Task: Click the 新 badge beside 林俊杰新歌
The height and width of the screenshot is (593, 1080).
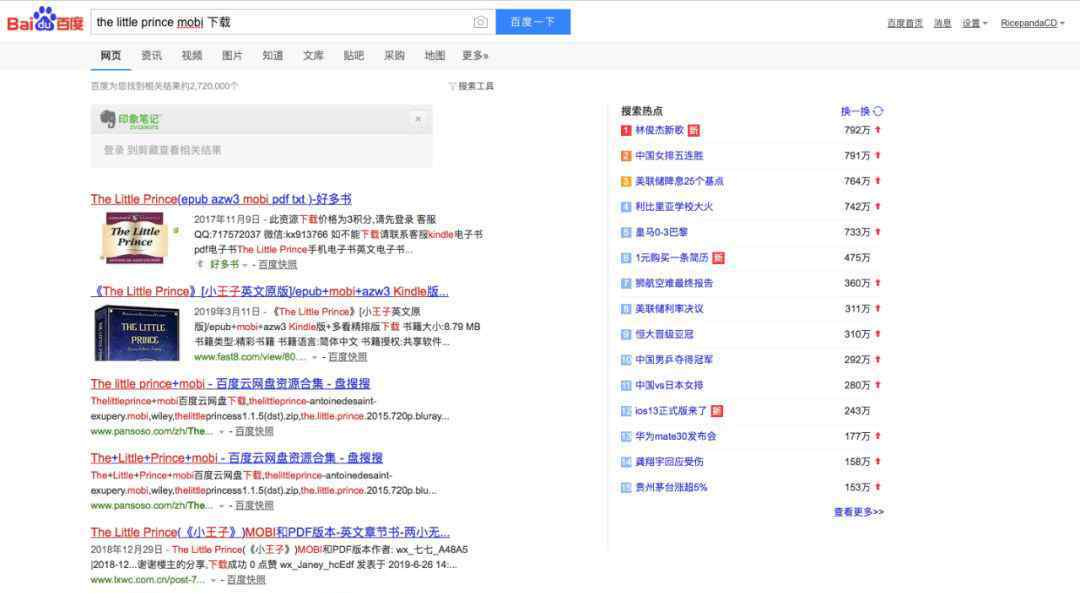Action: [694, 130]
